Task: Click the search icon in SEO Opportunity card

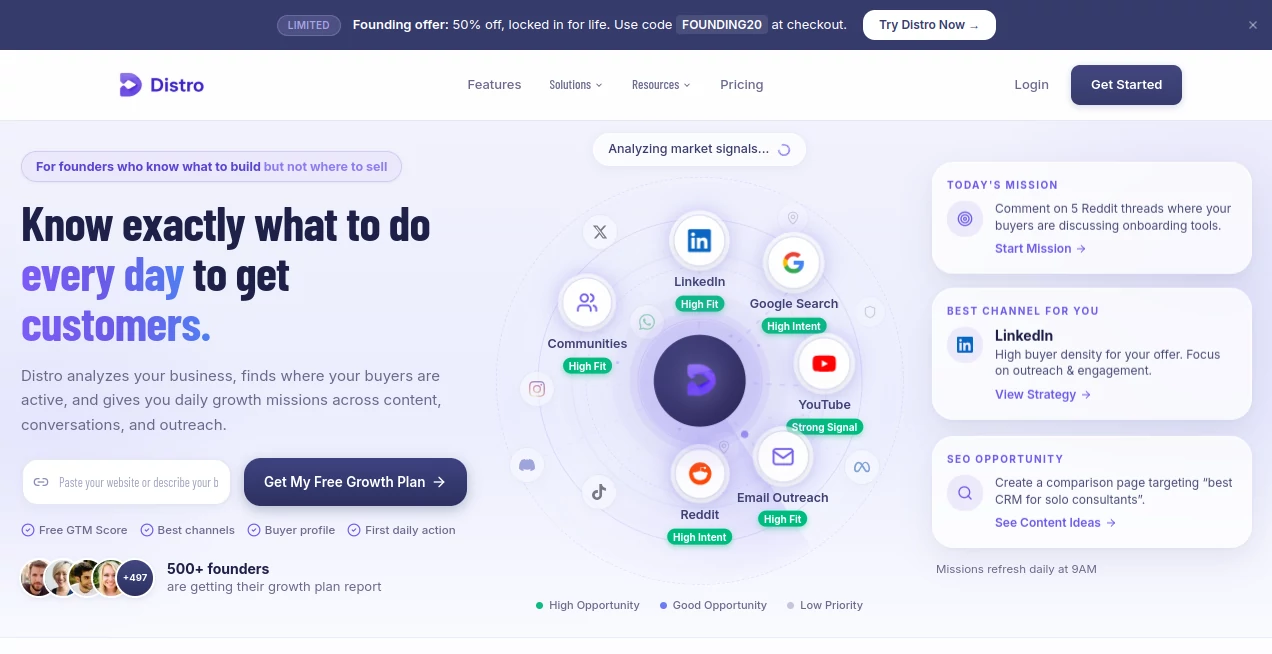Action: click(965, 493)
